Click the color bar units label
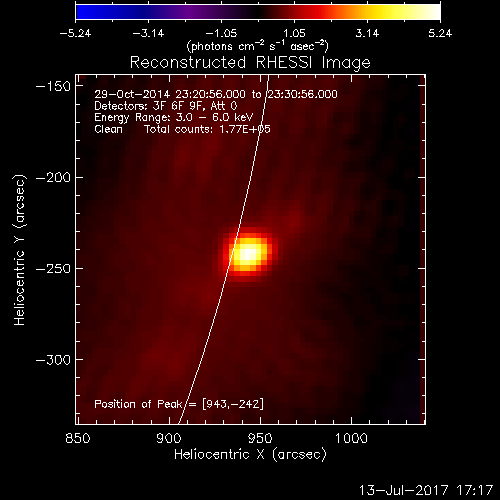This screenshot has height=500, width=500. pos(257,46)
